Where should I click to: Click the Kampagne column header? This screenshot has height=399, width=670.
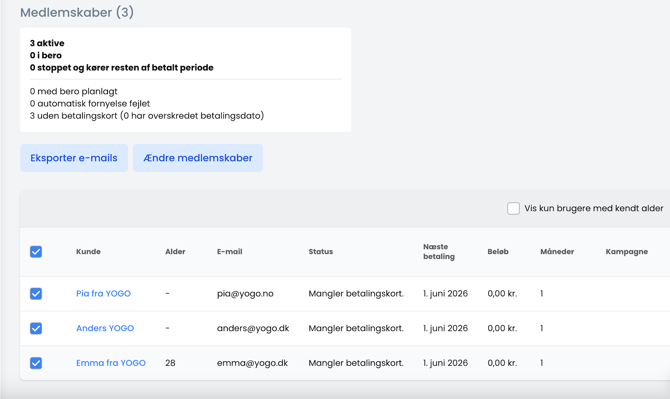[626, 252]
